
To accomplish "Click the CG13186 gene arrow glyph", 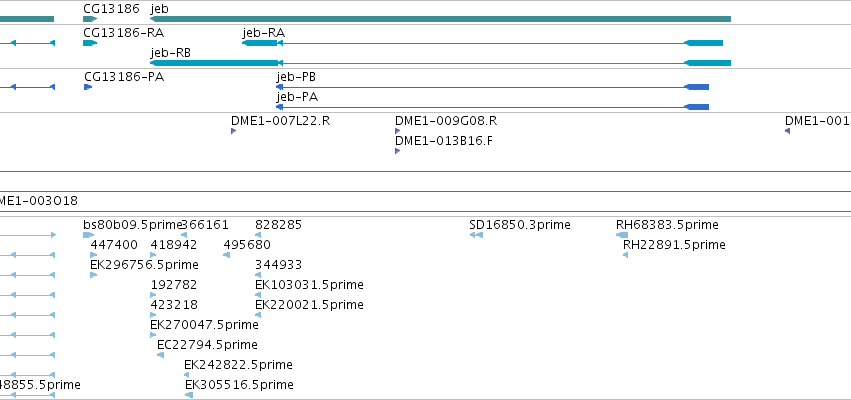I will pyautogui.click(x=90, y=19).
